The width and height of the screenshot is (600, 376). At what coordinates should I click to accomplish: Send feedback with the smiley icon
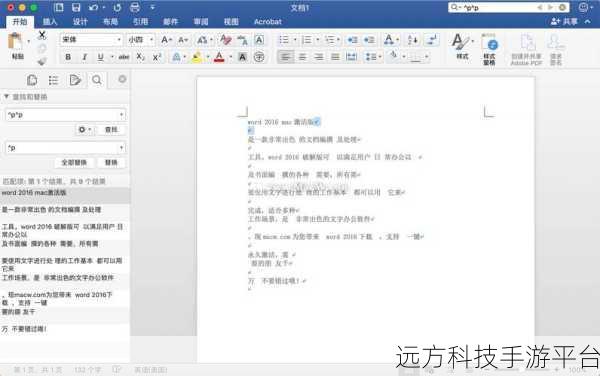tap(584, 7)
